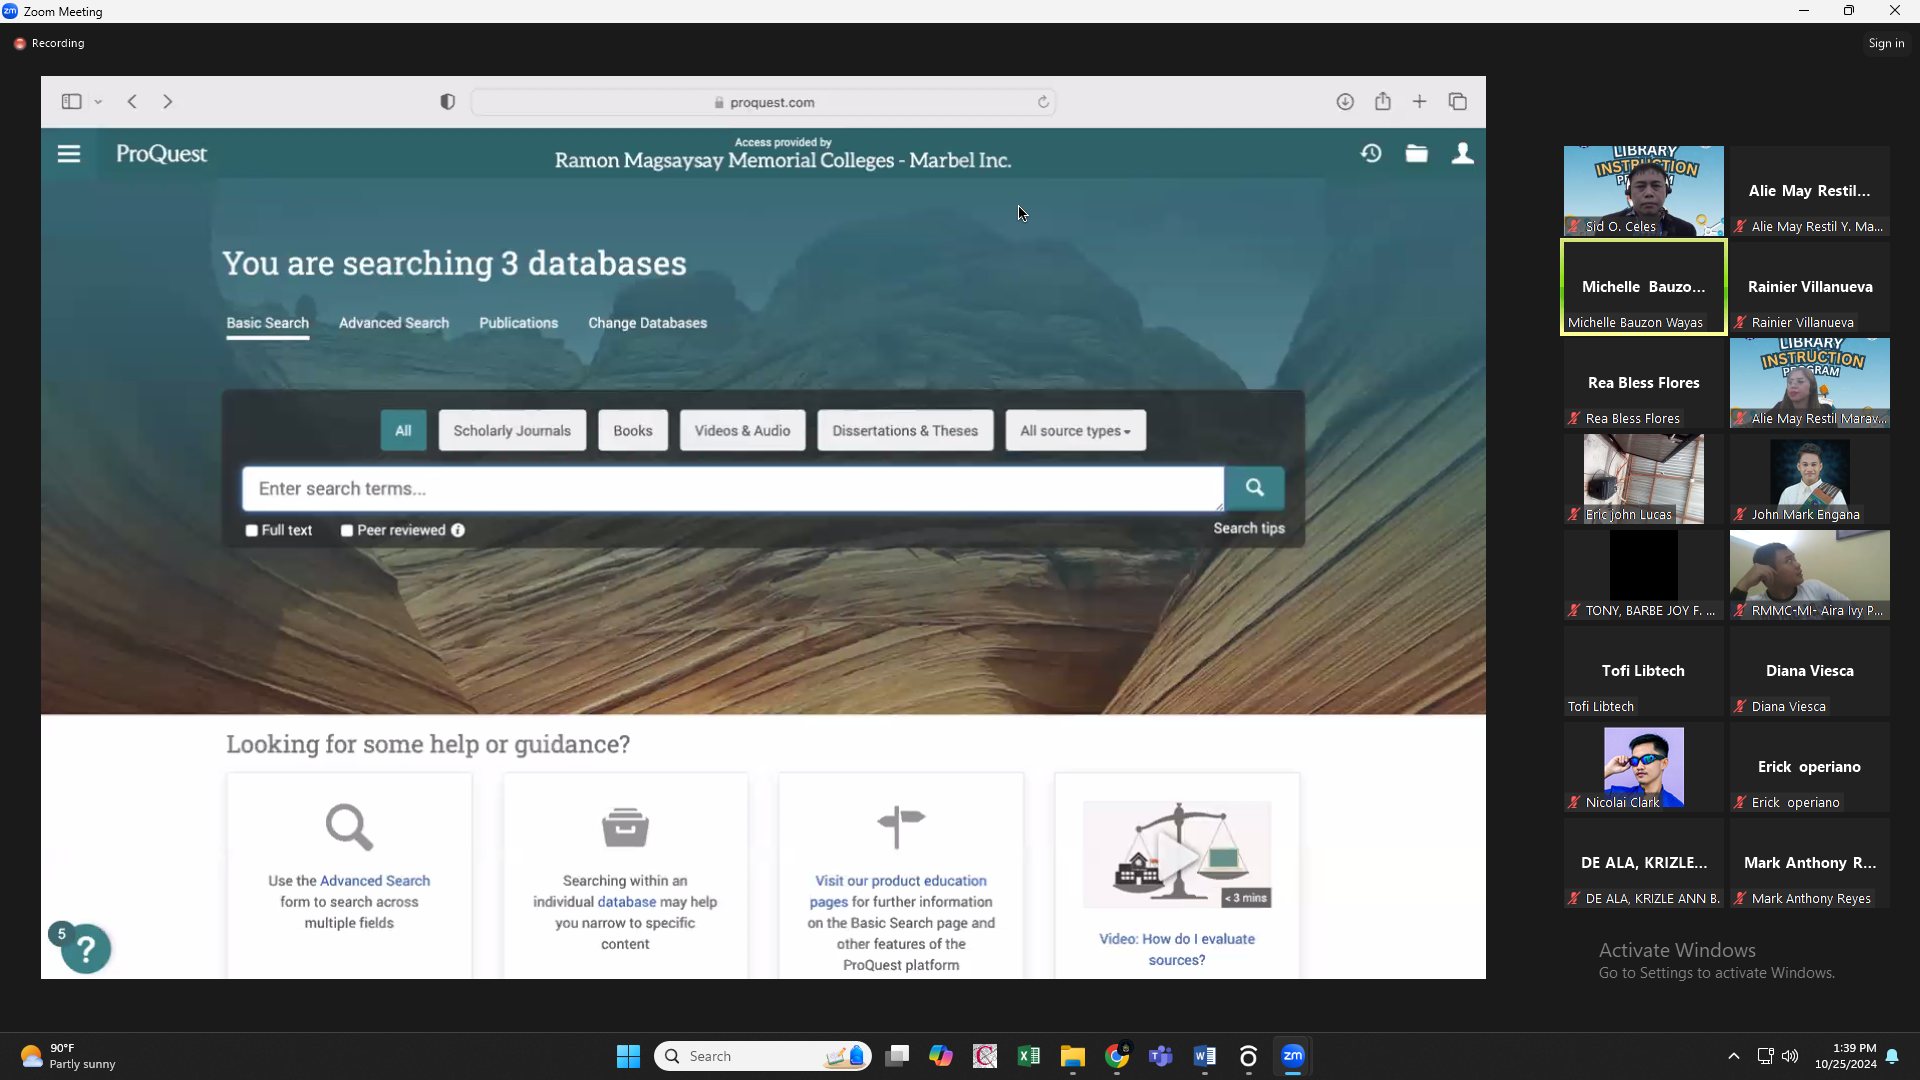Open recent searches history icon

[1371, 154]
